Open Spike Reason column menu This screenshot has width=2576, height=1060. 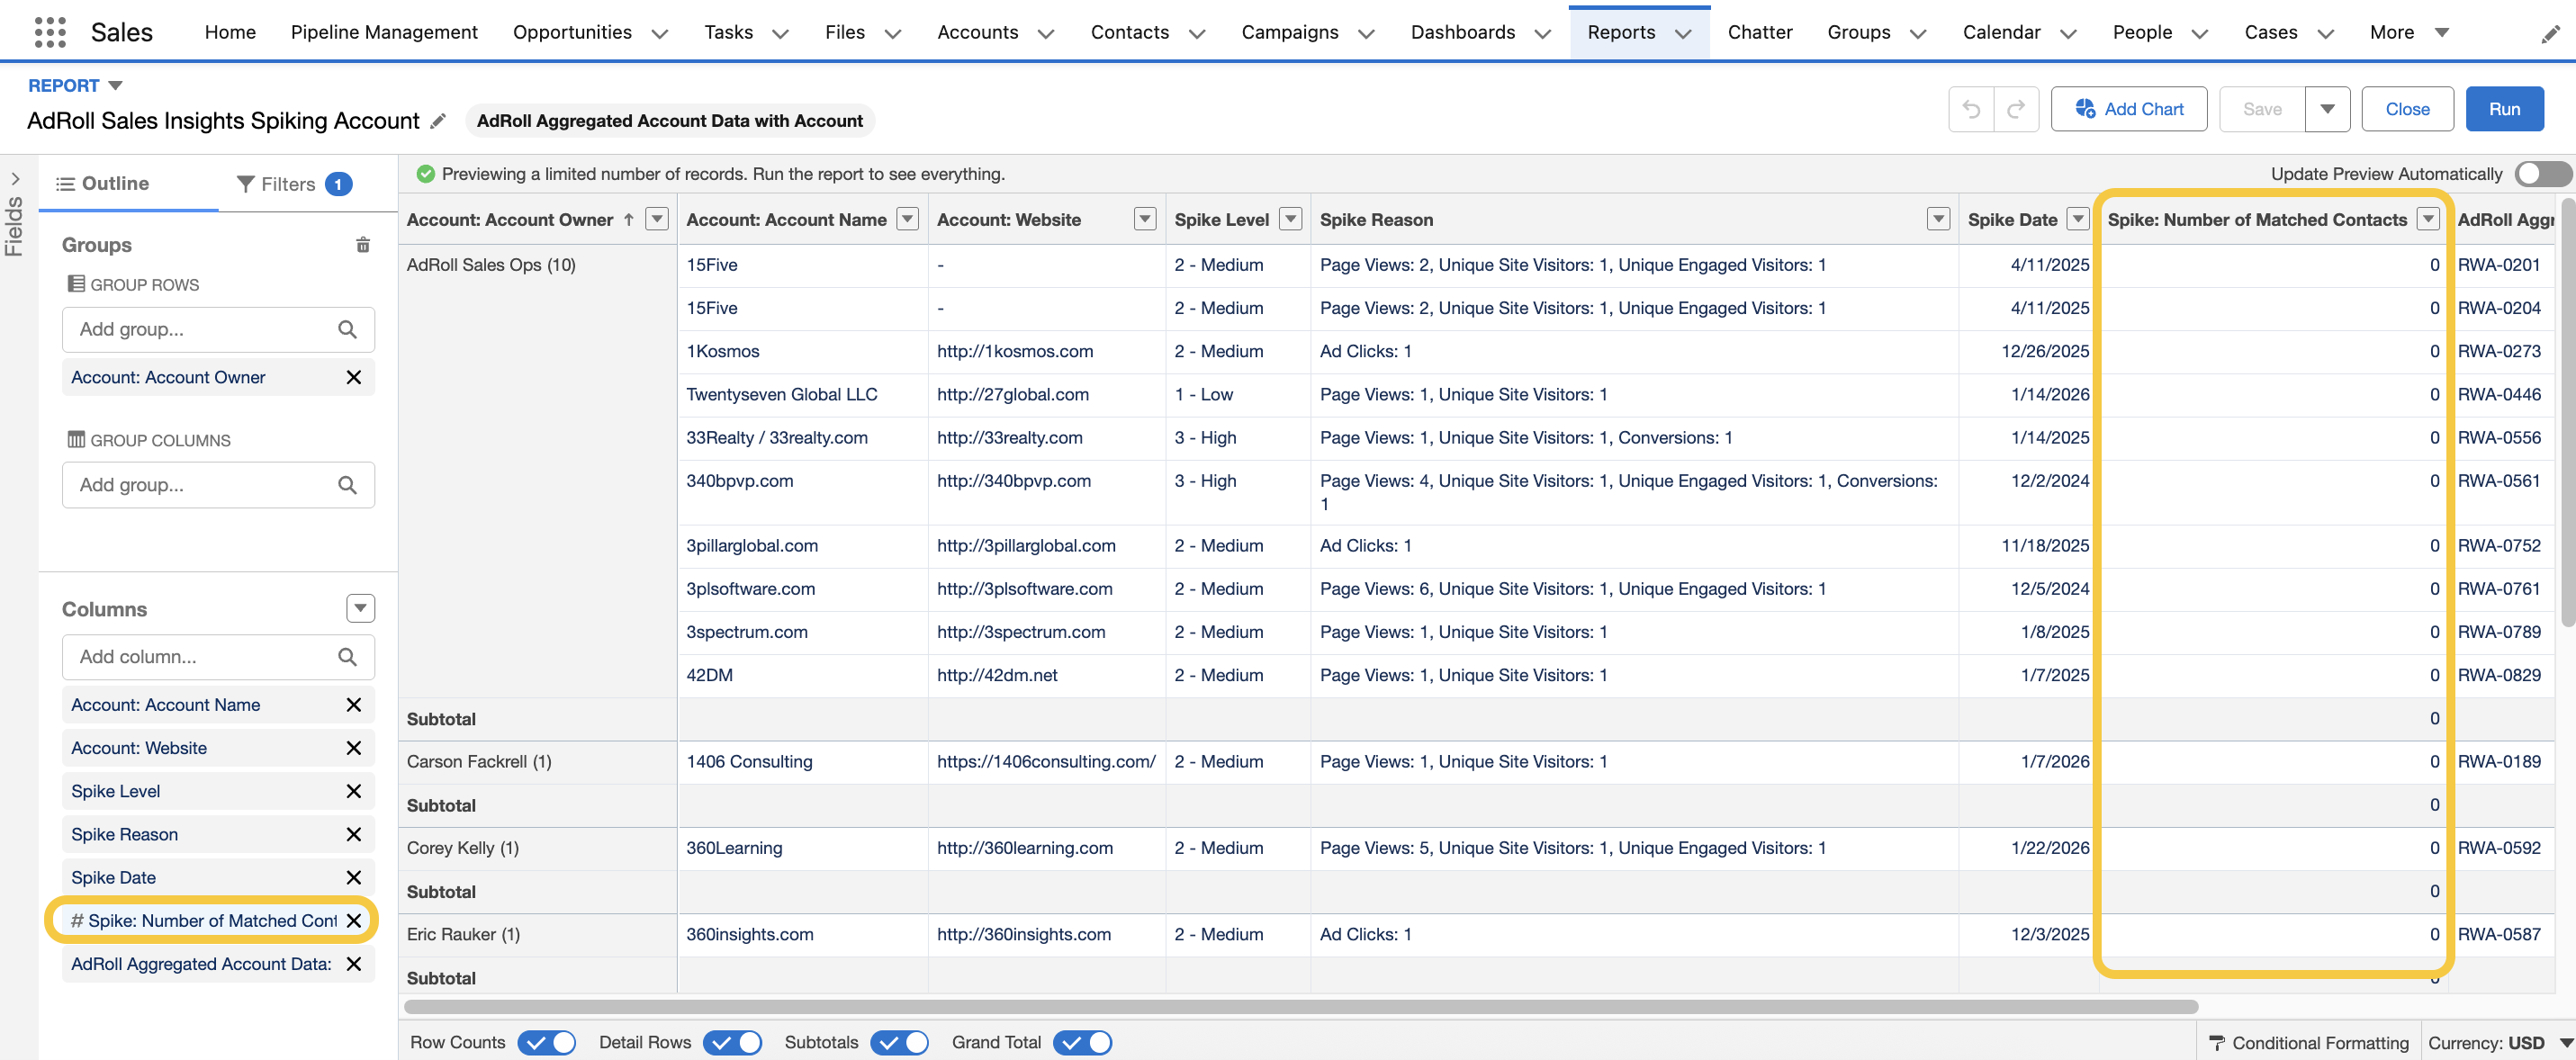click(1938, 219)
